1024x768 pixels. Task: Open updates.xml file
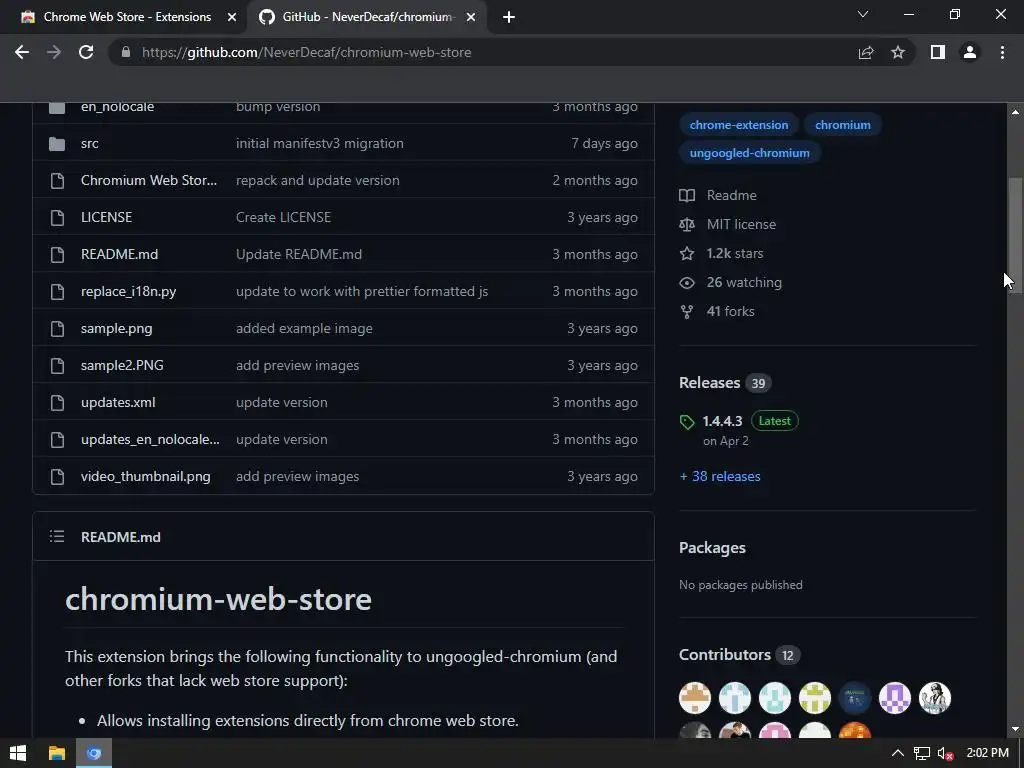tap(118, 402)
